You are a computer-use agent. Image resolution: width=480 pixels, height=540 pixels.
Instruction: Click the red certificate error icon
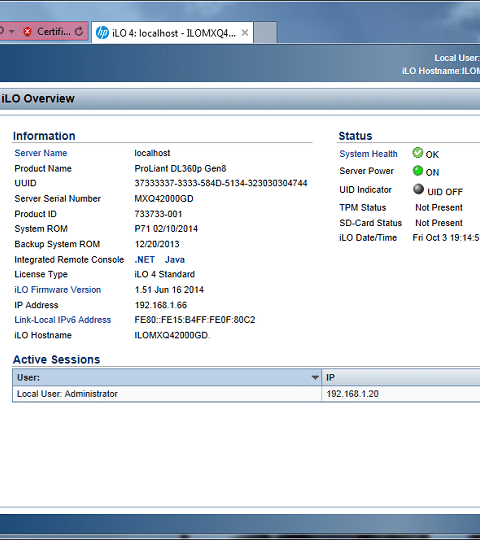[28, 32]
